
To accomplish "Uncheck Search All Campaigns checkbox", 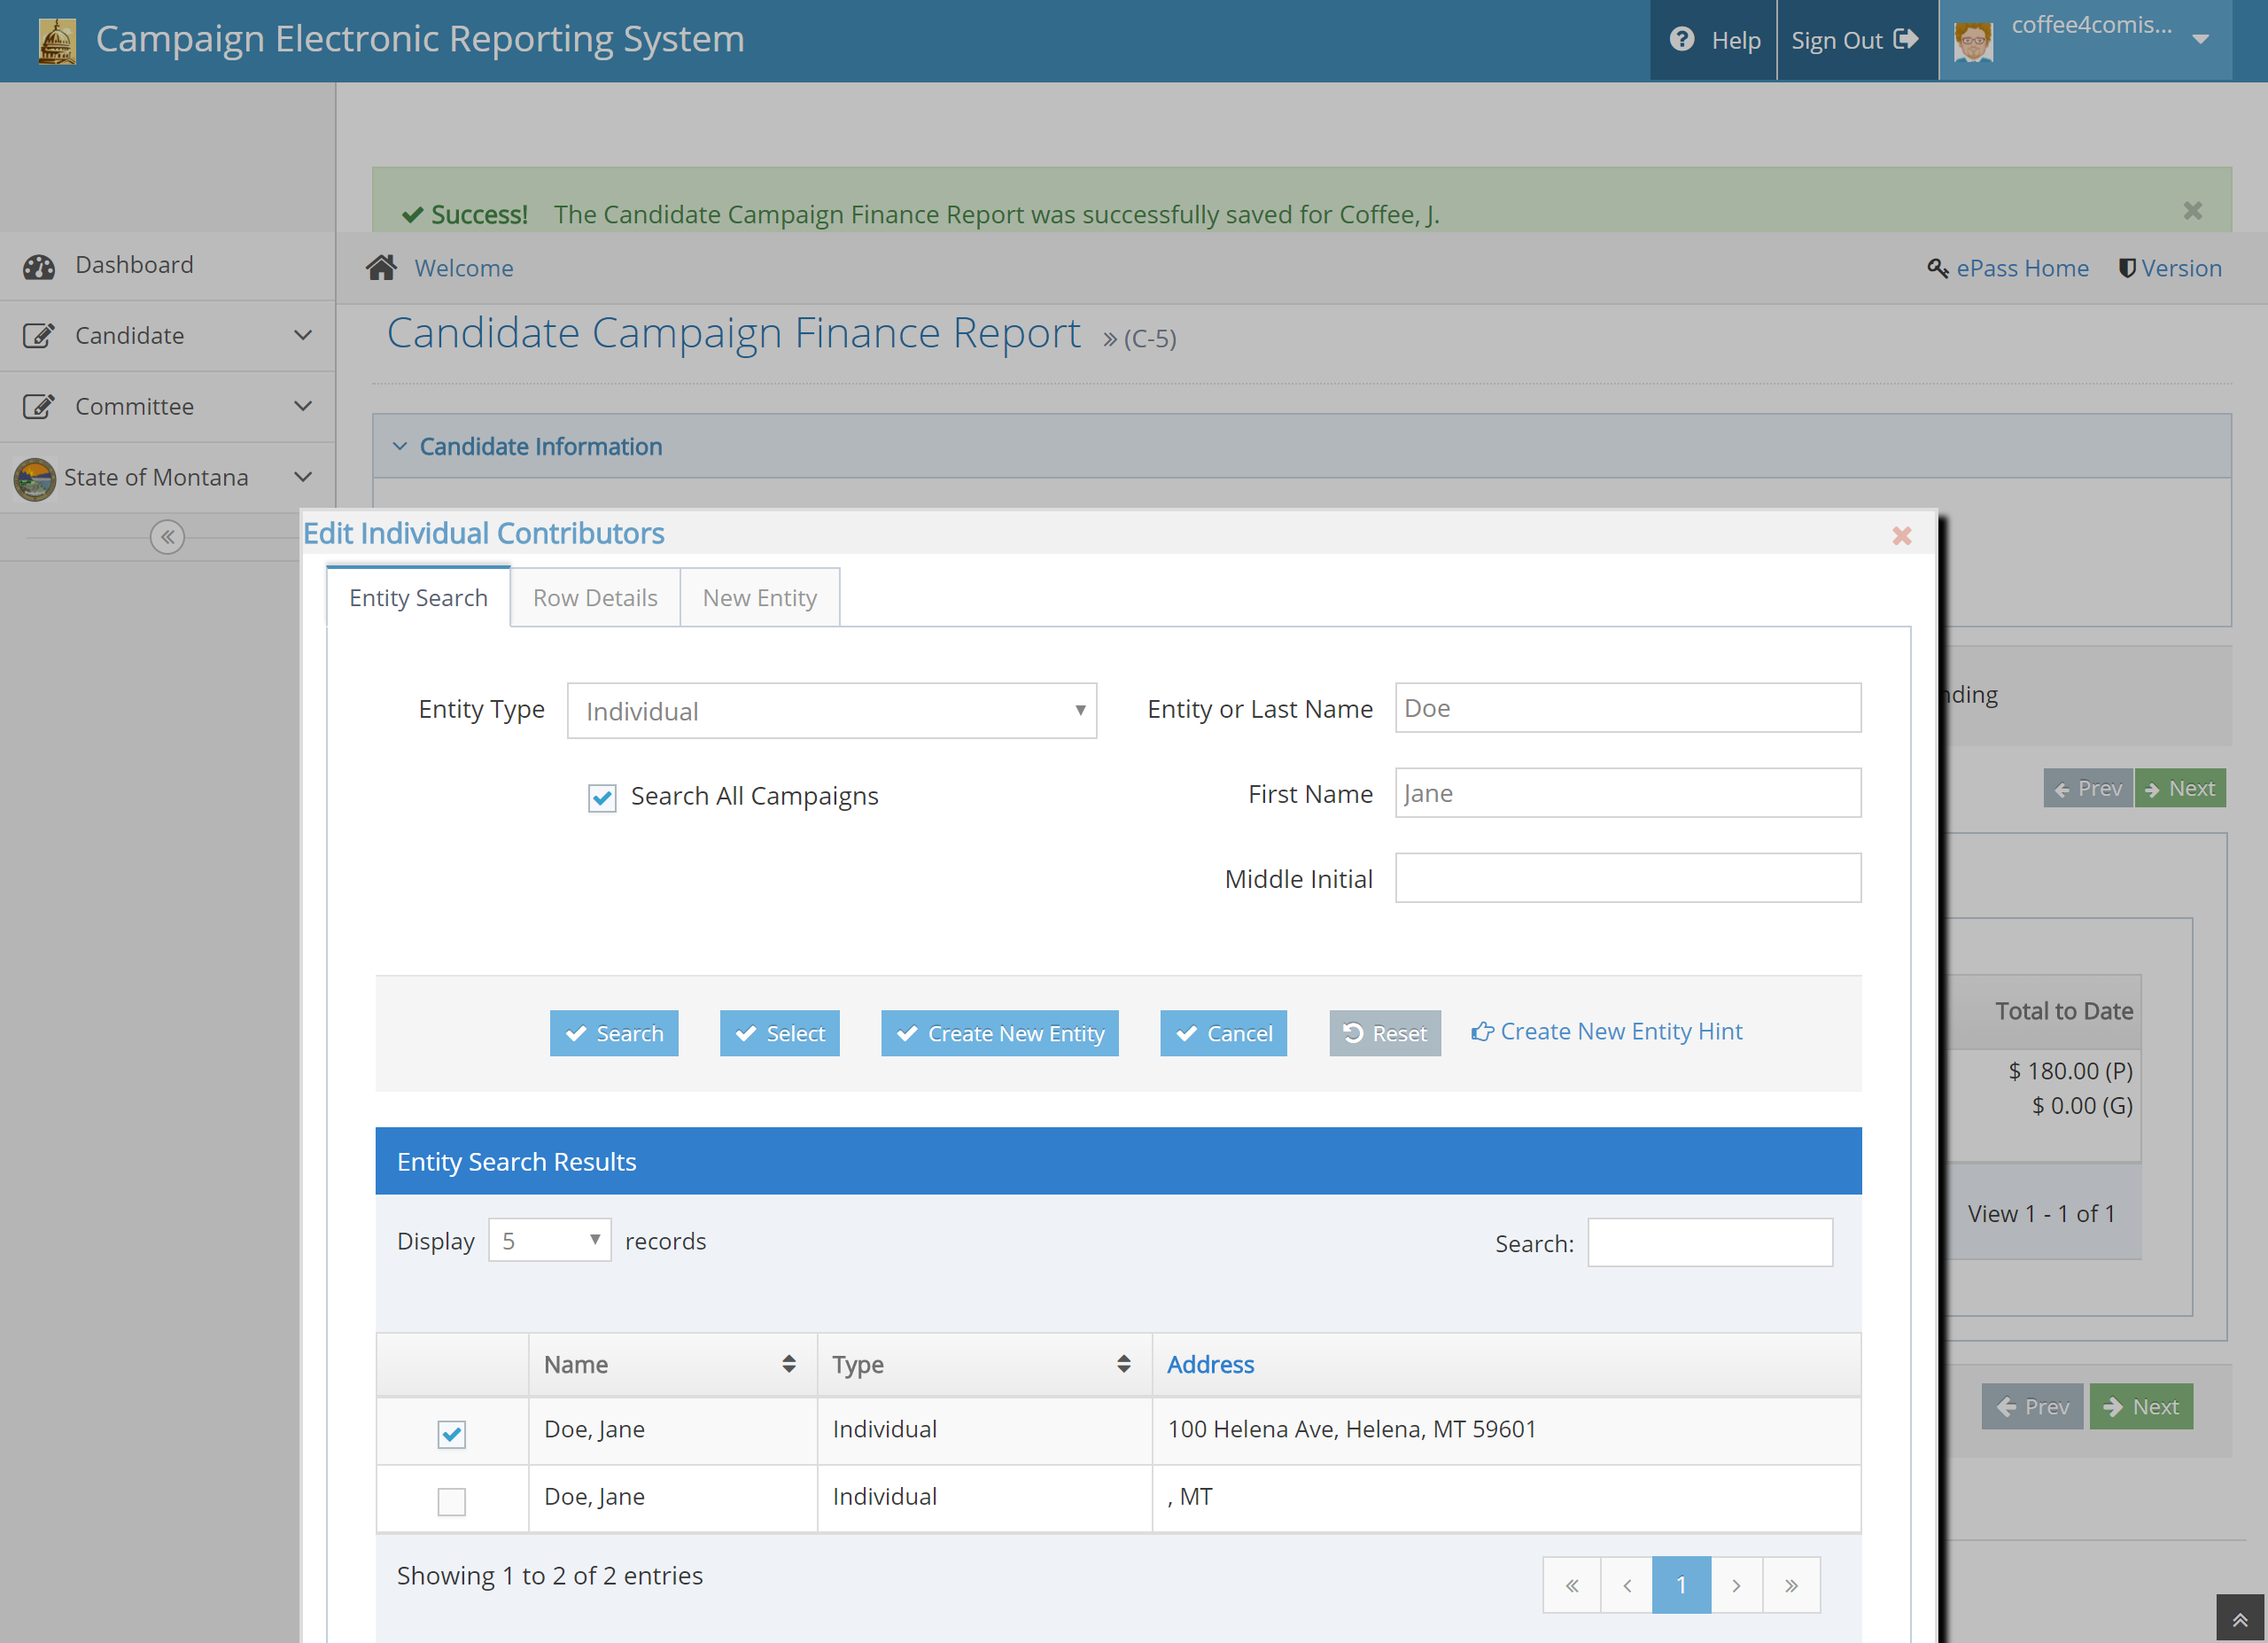I will pyautogui.click(x=602, y=798).
